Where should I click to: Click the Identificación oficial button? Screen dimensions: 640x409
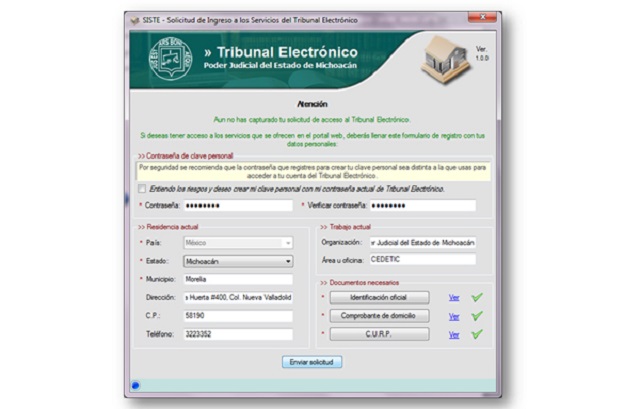click(379, 298)
